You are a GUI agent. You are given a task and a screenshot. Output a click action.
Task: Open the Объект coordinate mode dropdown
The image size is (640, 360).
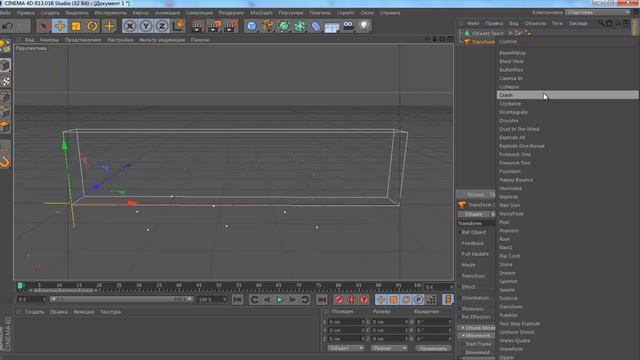pyautogui.click(x=346, y=348)
